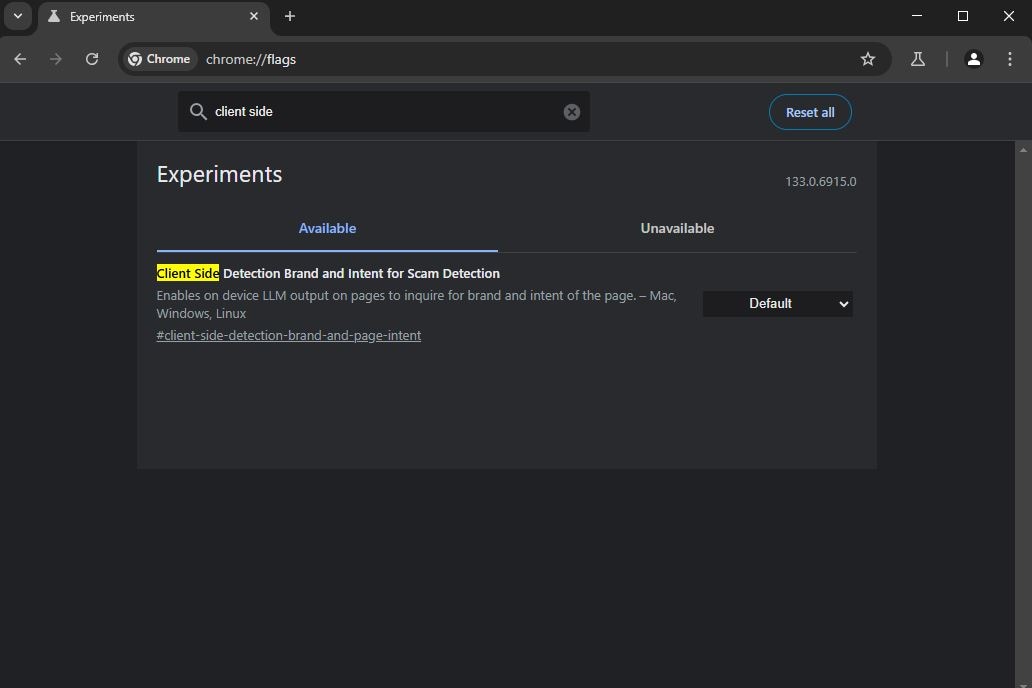Click the scrollbar up arrow
1032x688 pixels.
(1022, 150)
